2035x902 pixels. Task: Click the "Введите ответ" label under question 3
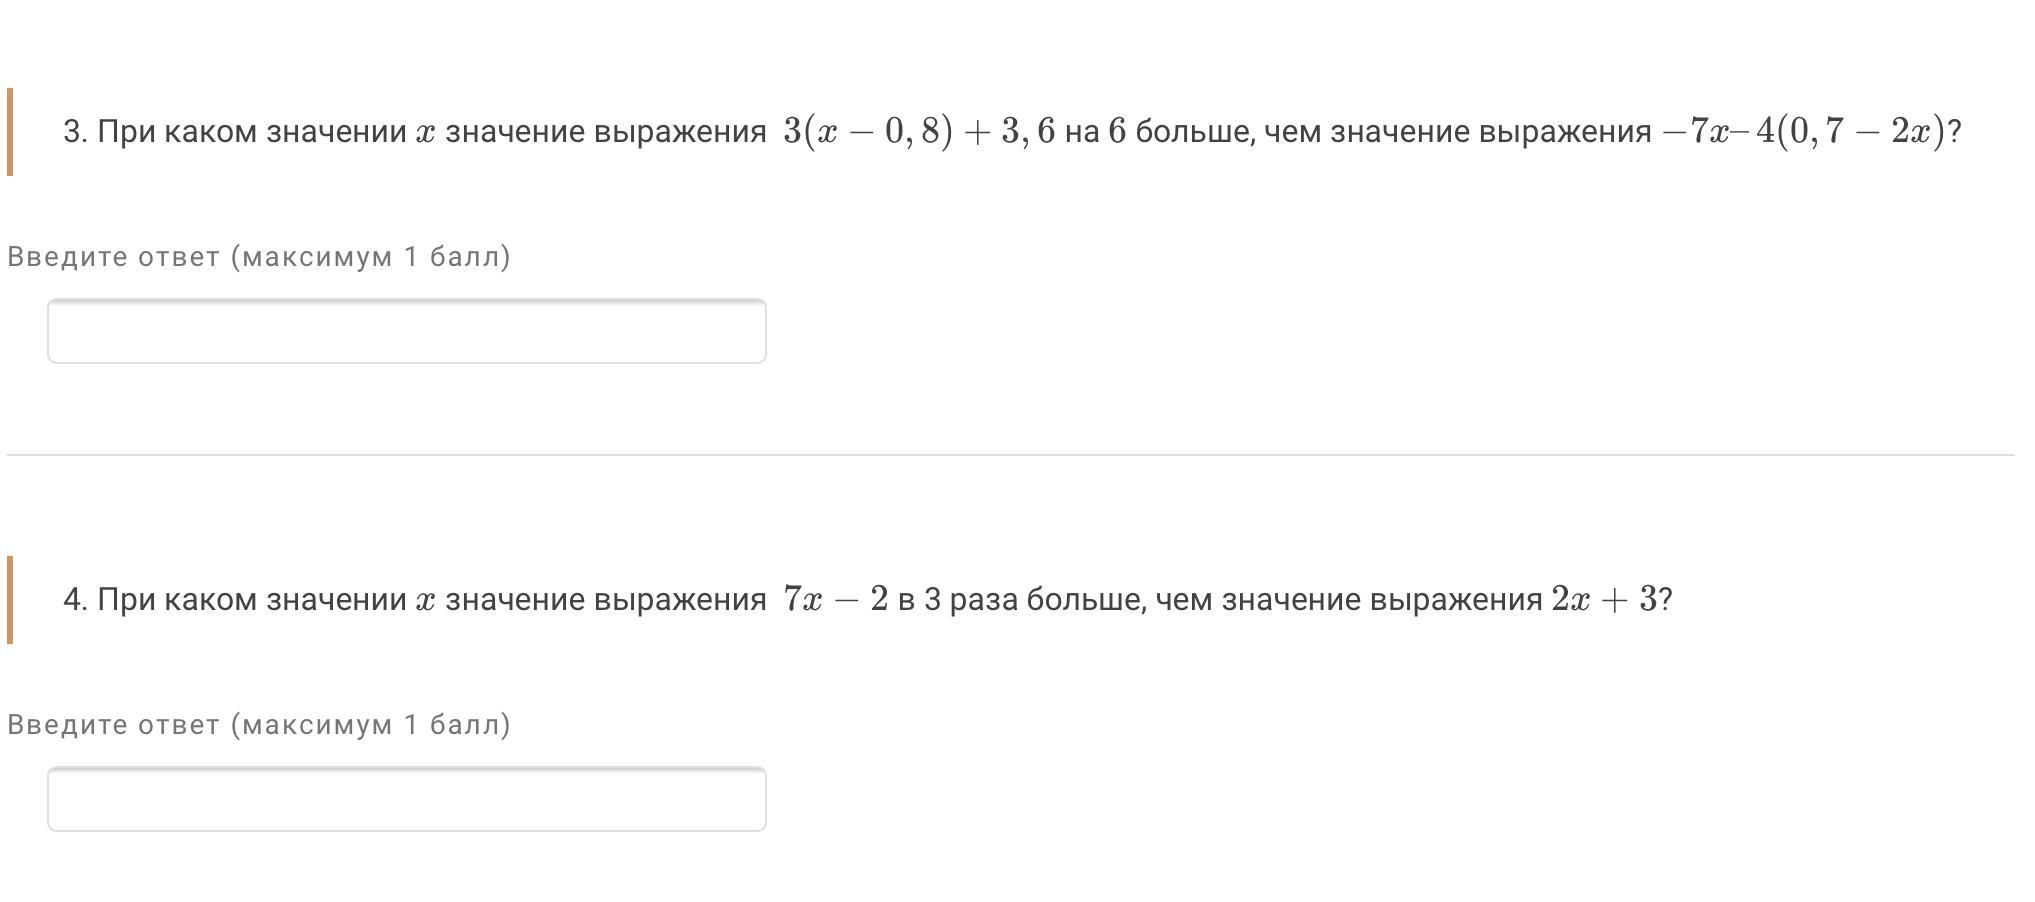(113, 257)
